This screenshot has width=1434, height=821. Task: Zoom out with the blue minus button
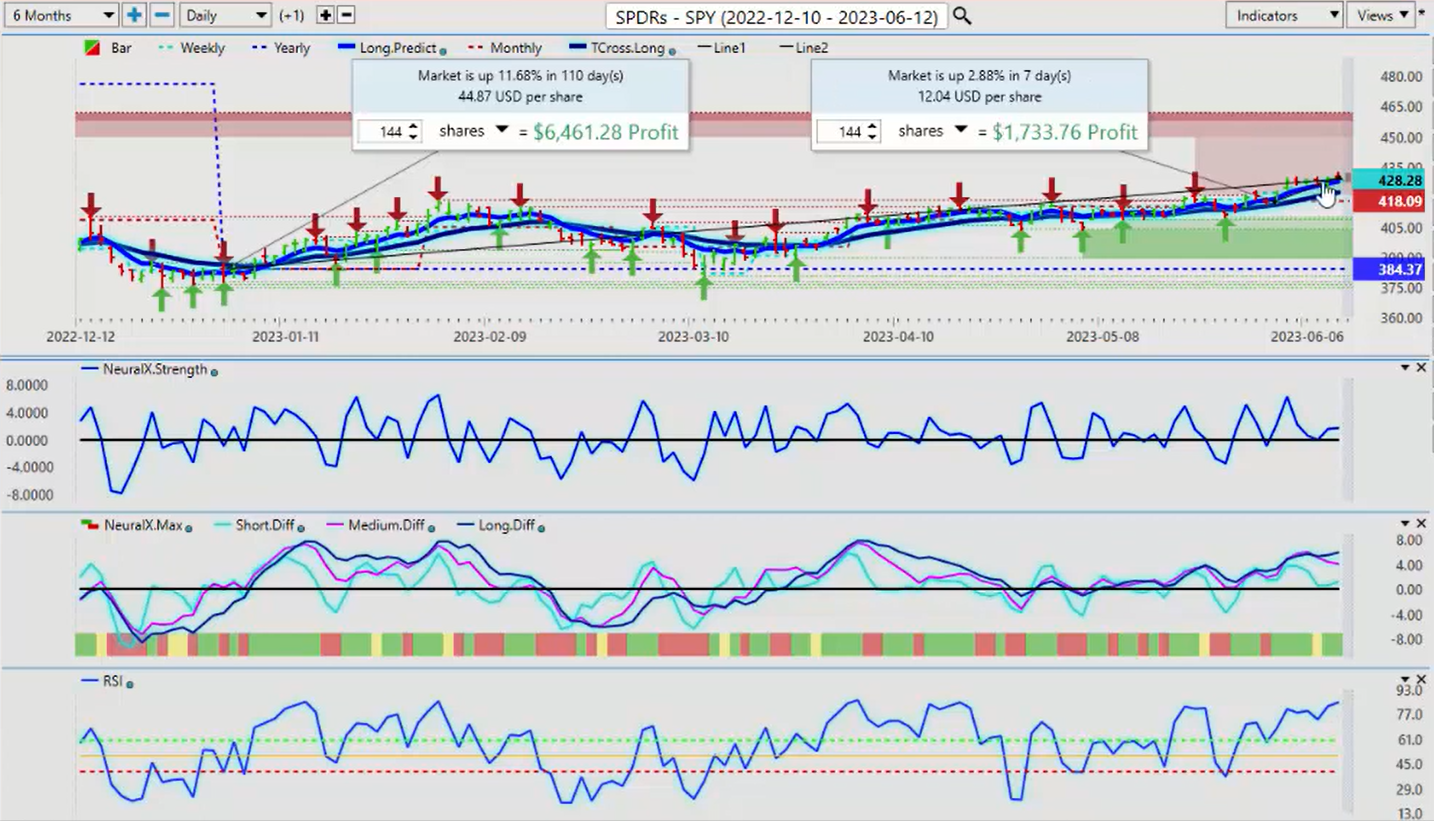pos(161,15)
